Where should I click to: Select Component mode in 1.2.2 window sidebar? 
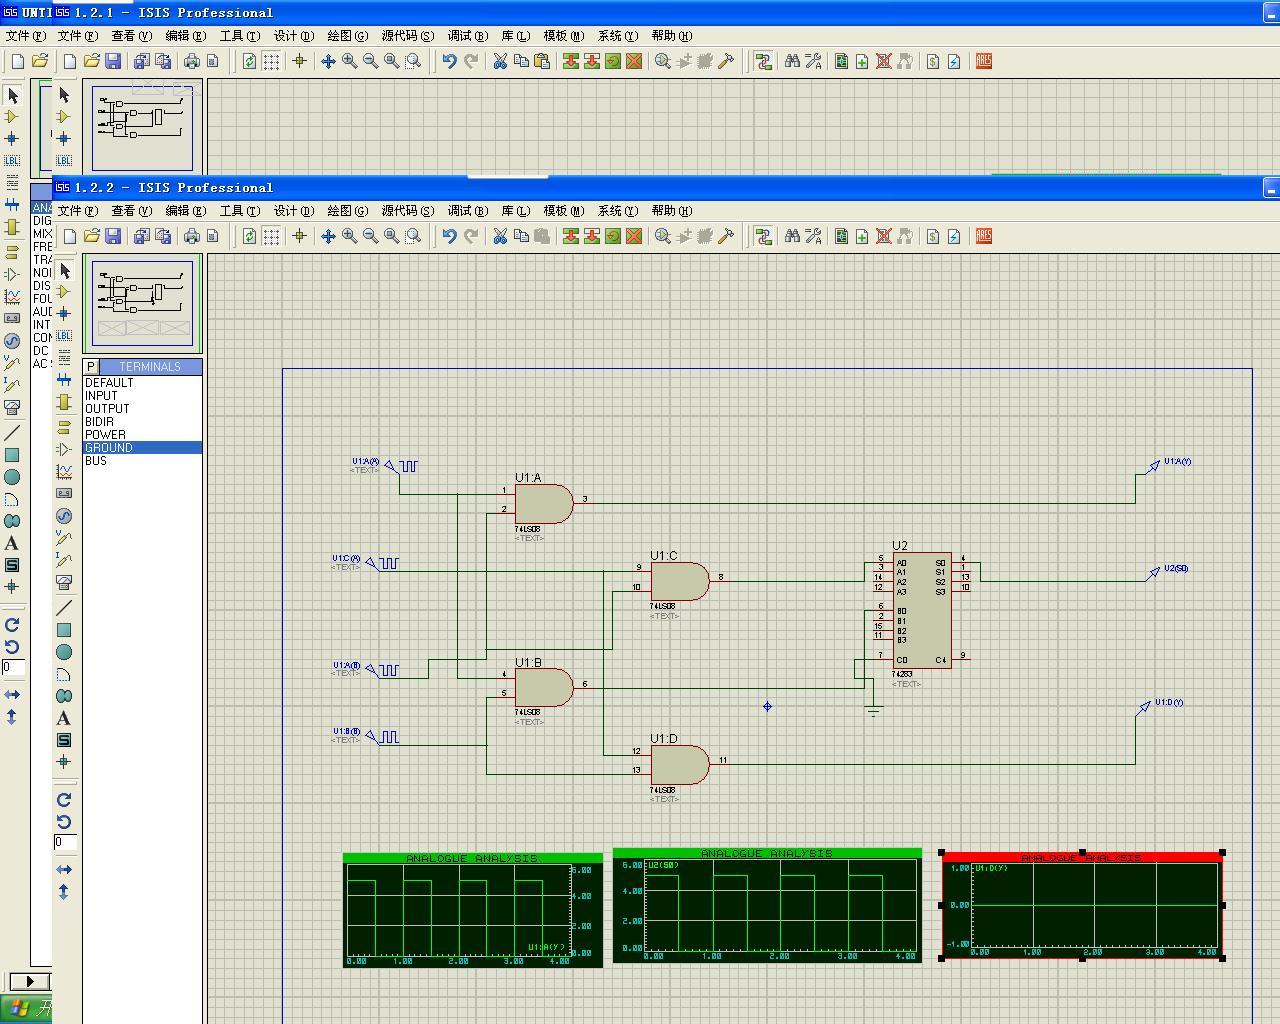pos(64,292)
